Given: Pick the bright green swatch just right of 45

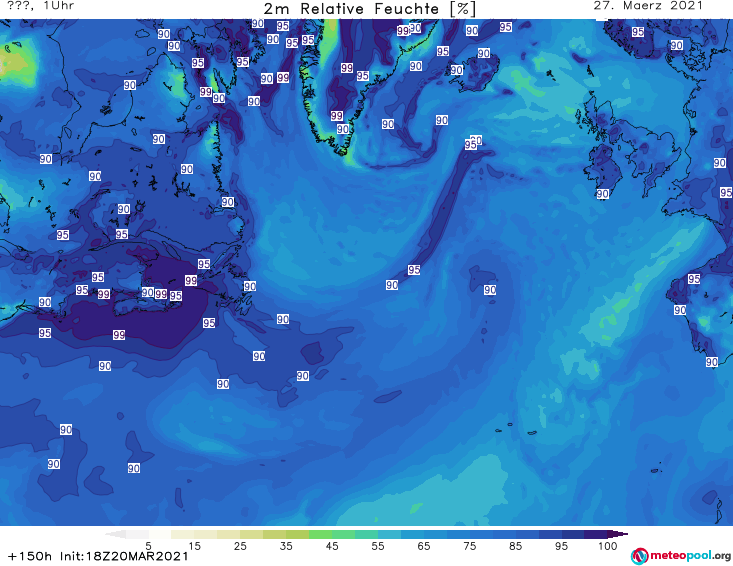Looking at the screenshot, I should pyautogui.click(x=344, y=534).
